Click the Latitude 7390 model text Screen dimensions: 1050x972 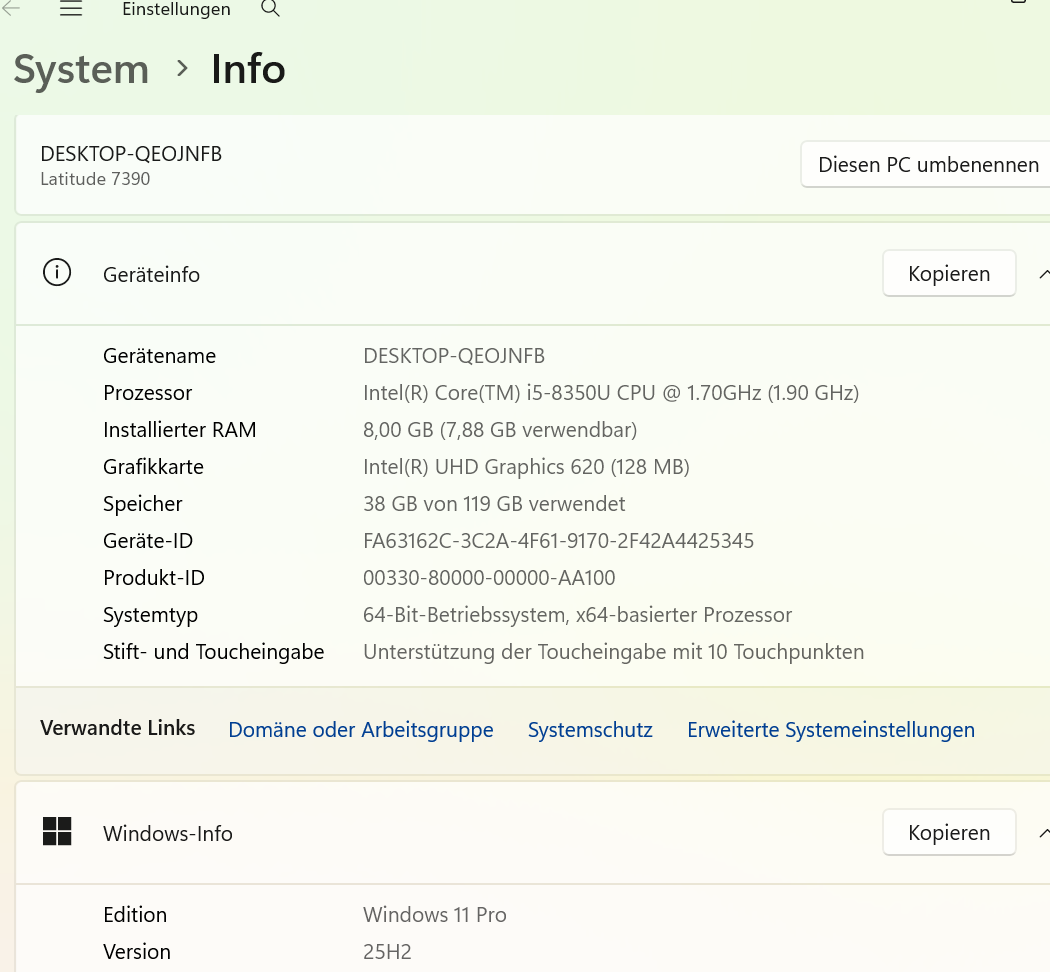click(95, 179)
